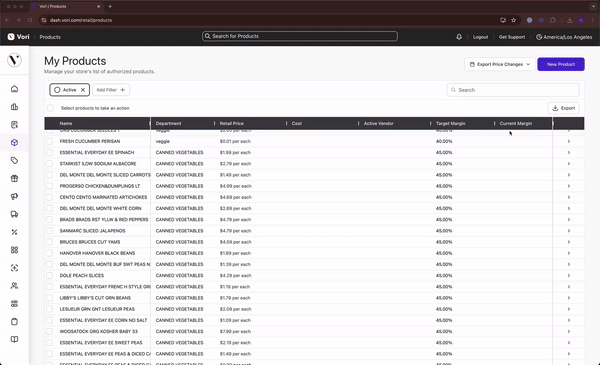Click the Vori brand logo in top bar

click(x=18, y=37)
